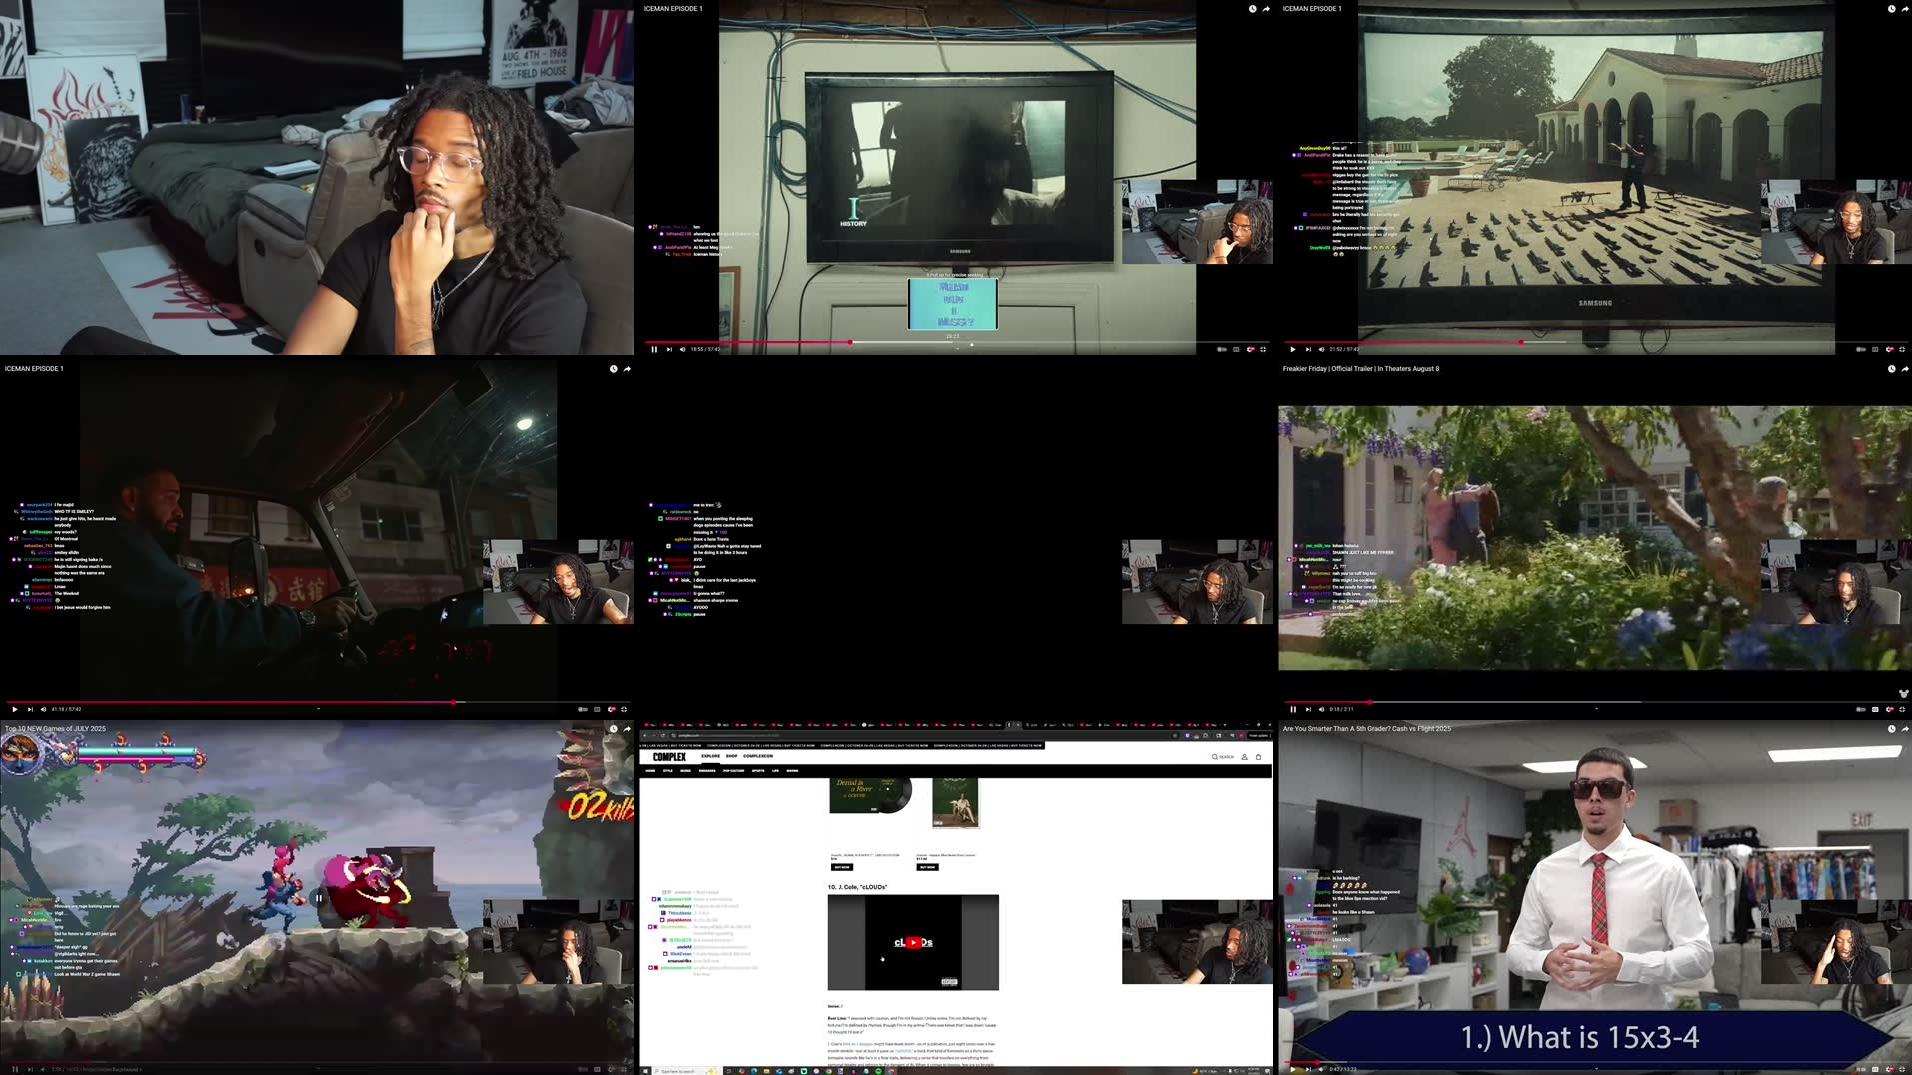Go fullscreen in the 41:18 ICEMAN player
This screenshot has height=1075, width=1912.
coord(624,709)
